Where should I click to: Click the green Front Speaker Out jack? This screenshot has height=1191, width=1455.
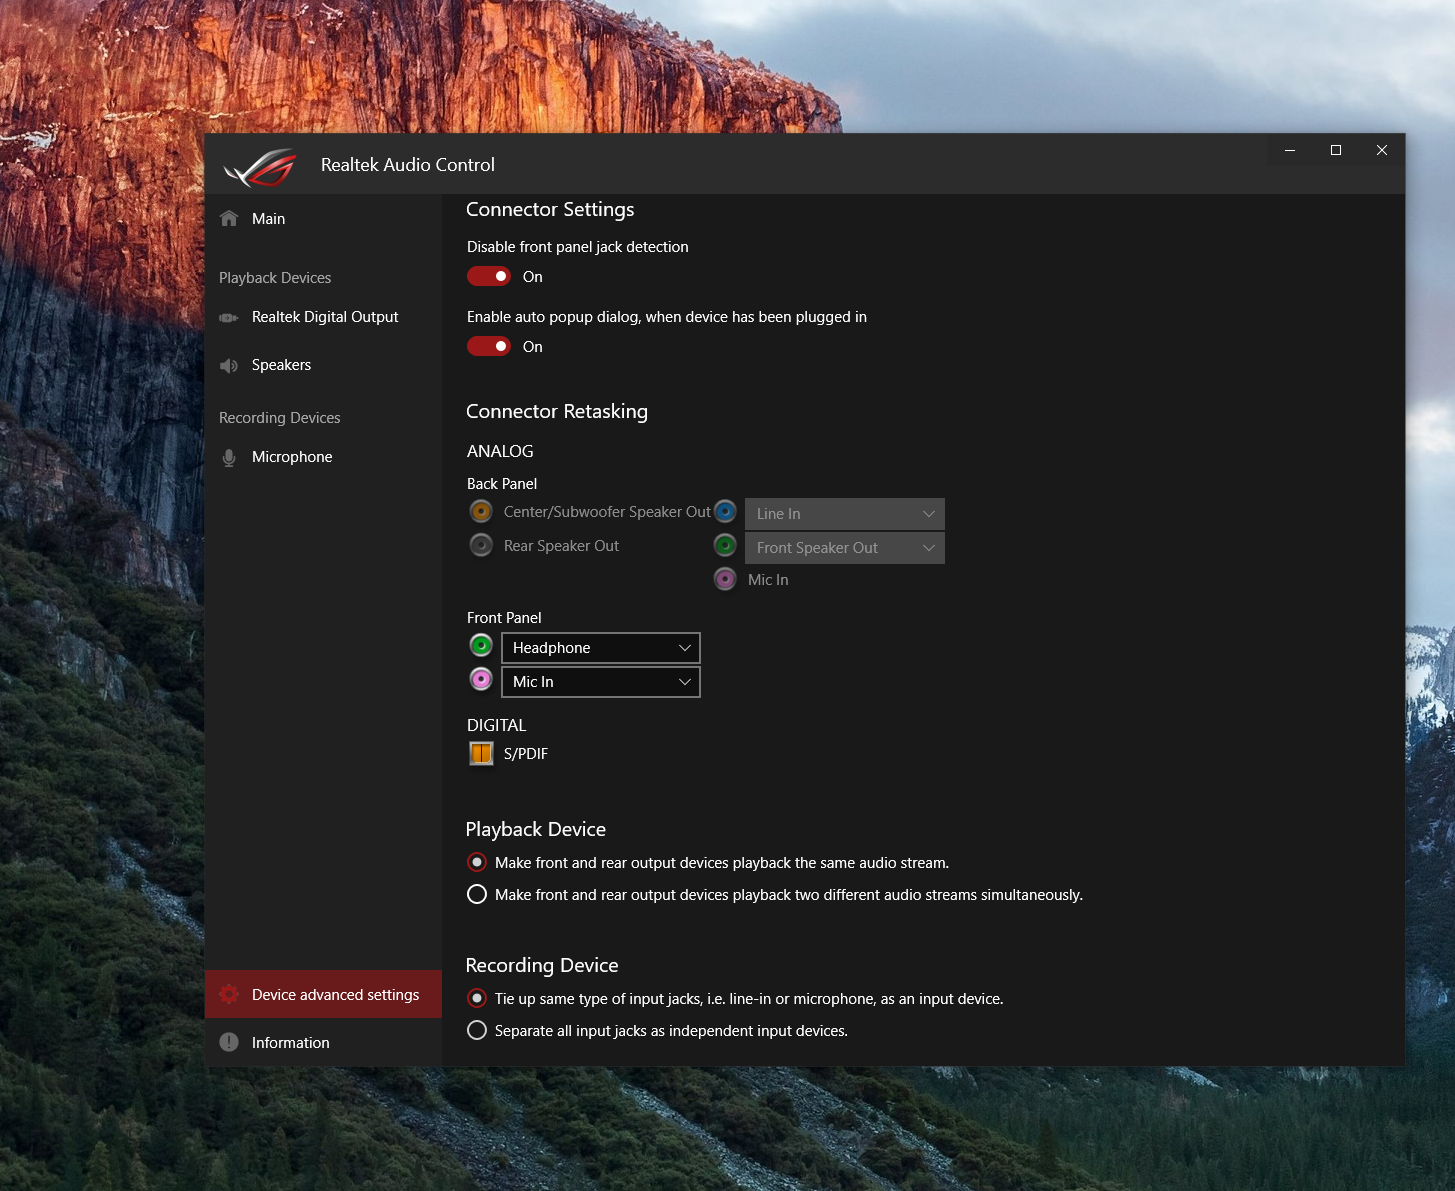point(725,546)
